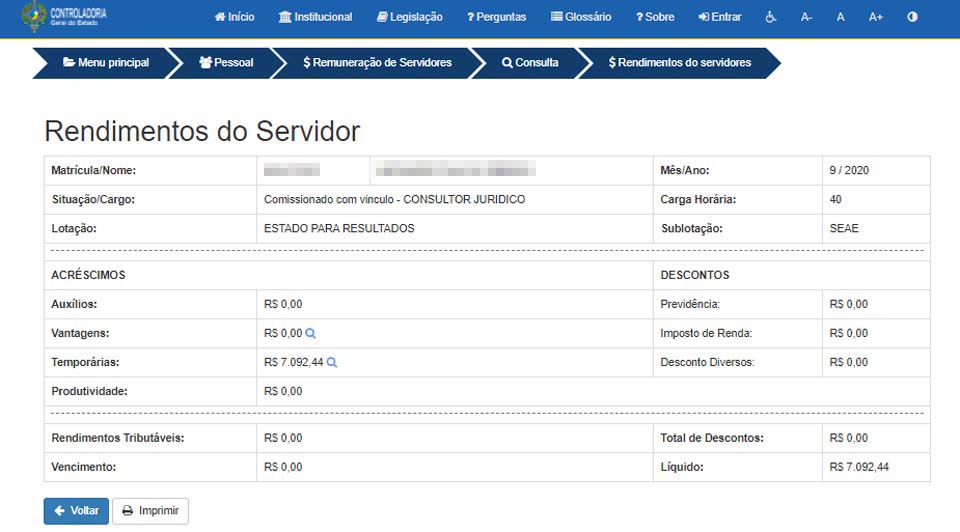Screen dimensions: 960x532
Task: Click Entrar to log in
Action: click(x=720, y=17)
